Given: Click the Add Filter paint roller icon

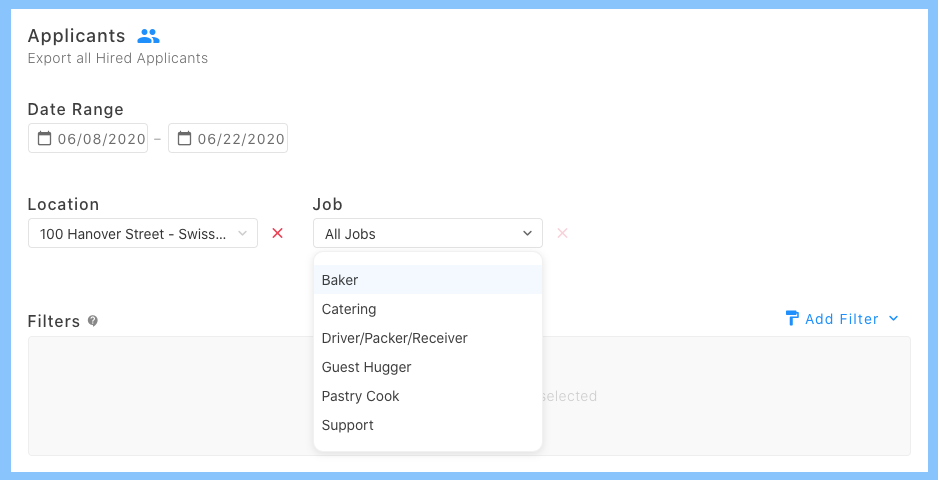Looking at the screenshot, I should tap(792, 319).
